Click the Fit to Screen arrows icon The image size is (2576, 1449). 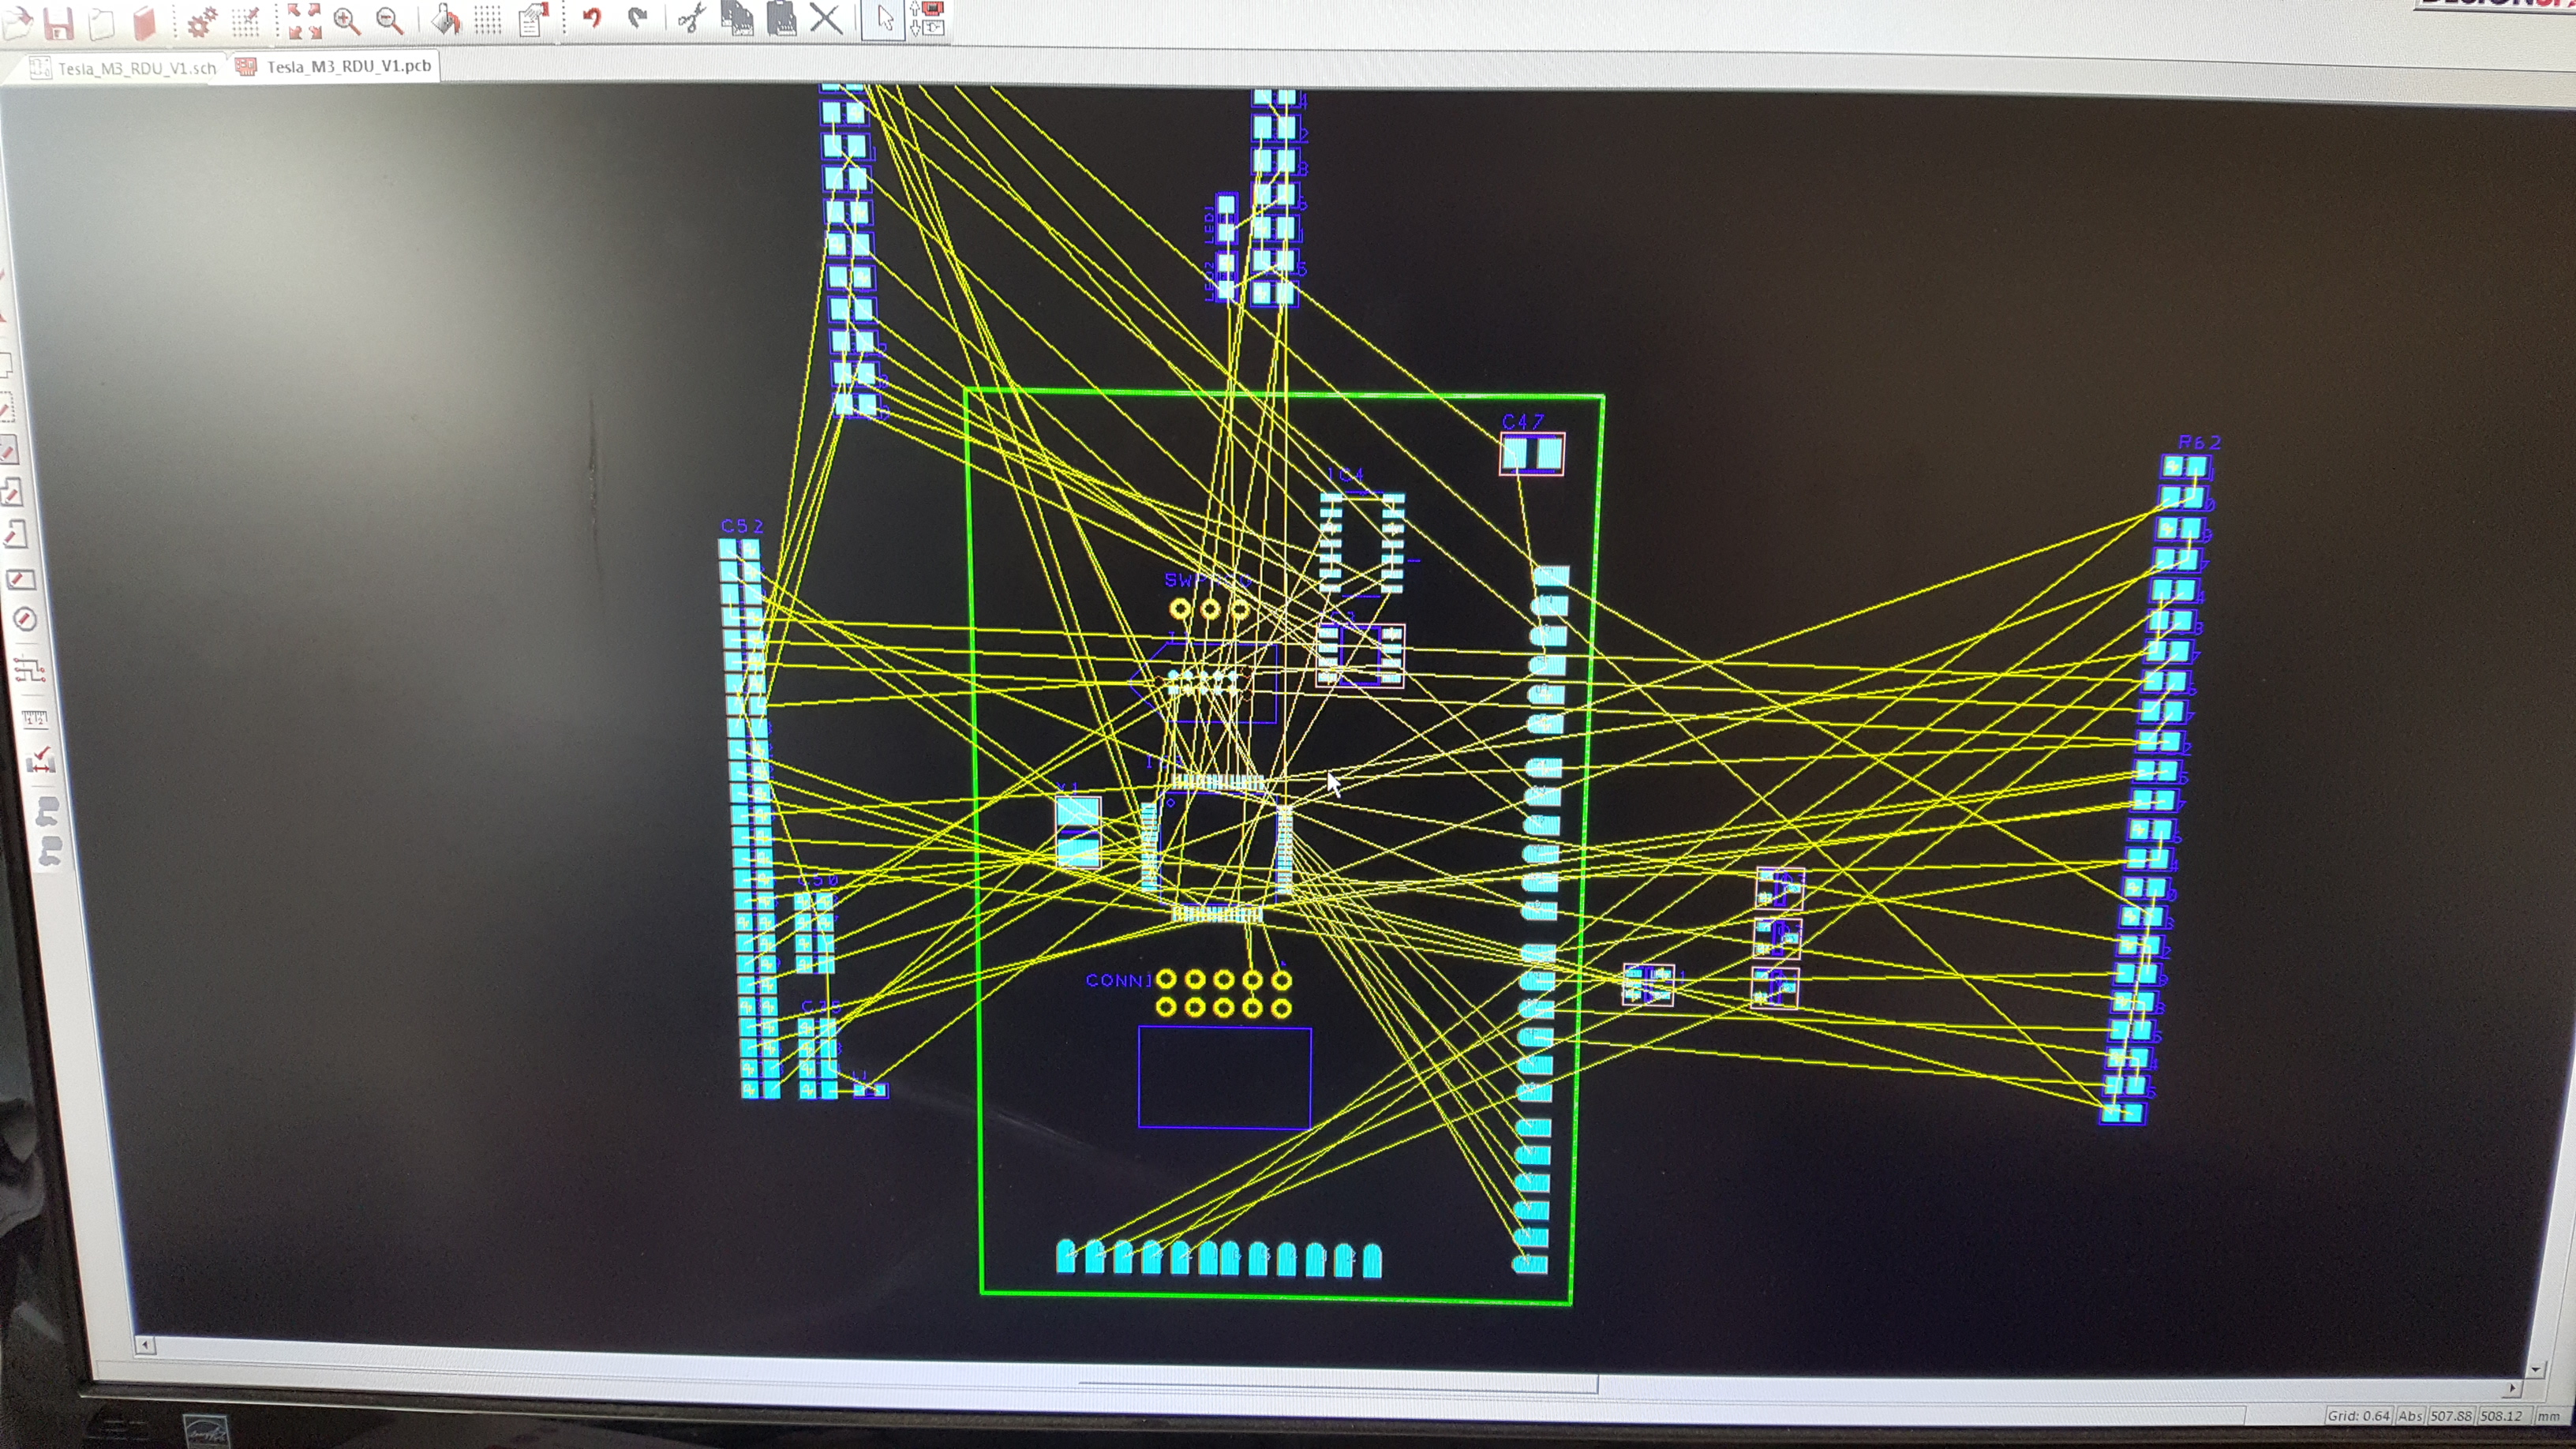coord(304,21)
